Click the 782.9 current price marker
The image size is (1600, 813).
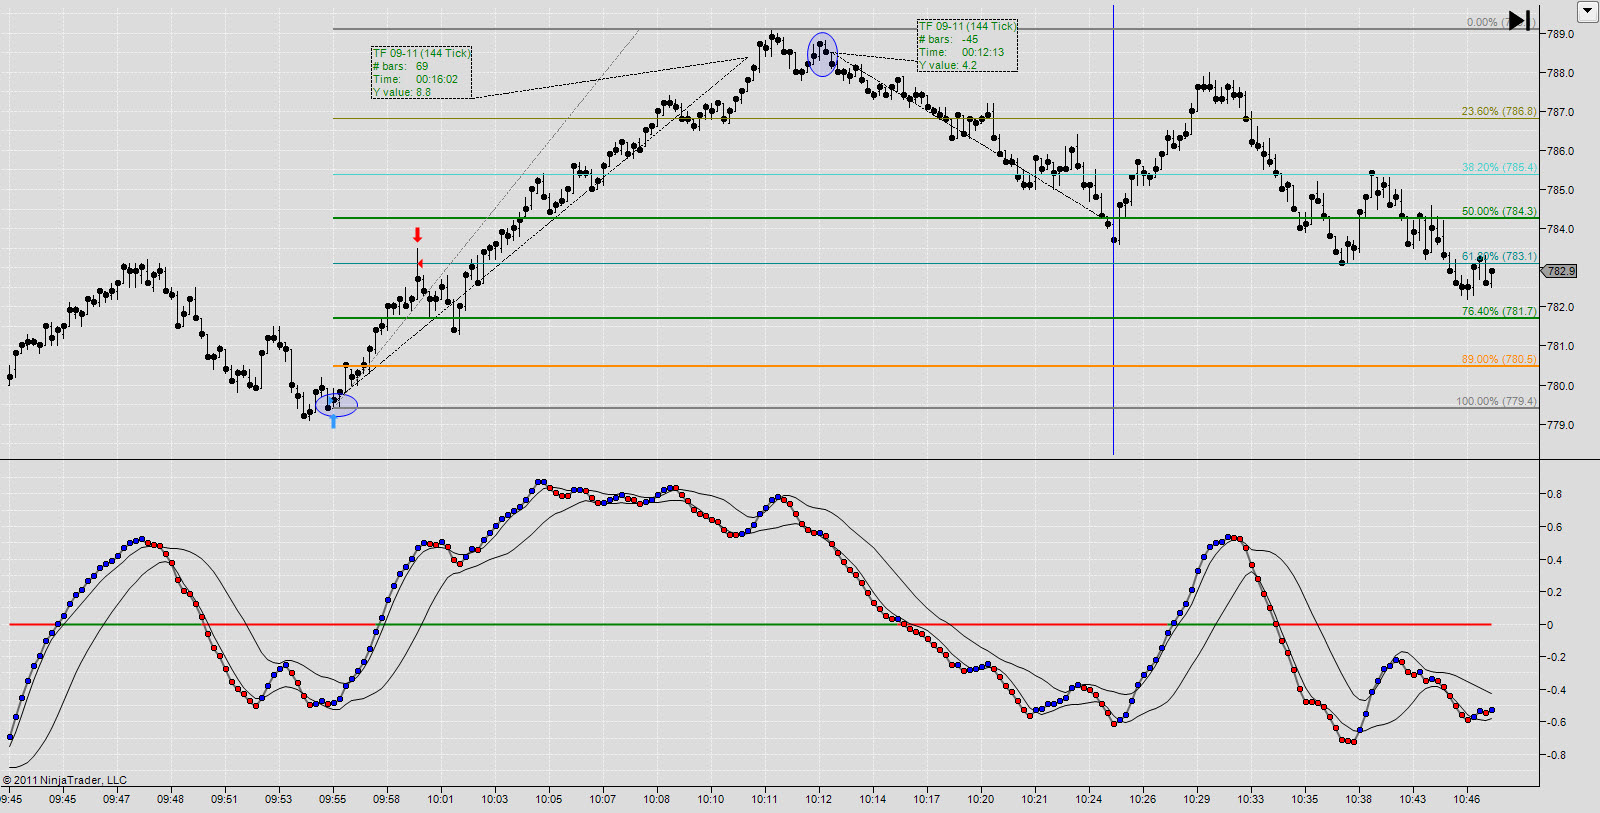click(1560, 271)
